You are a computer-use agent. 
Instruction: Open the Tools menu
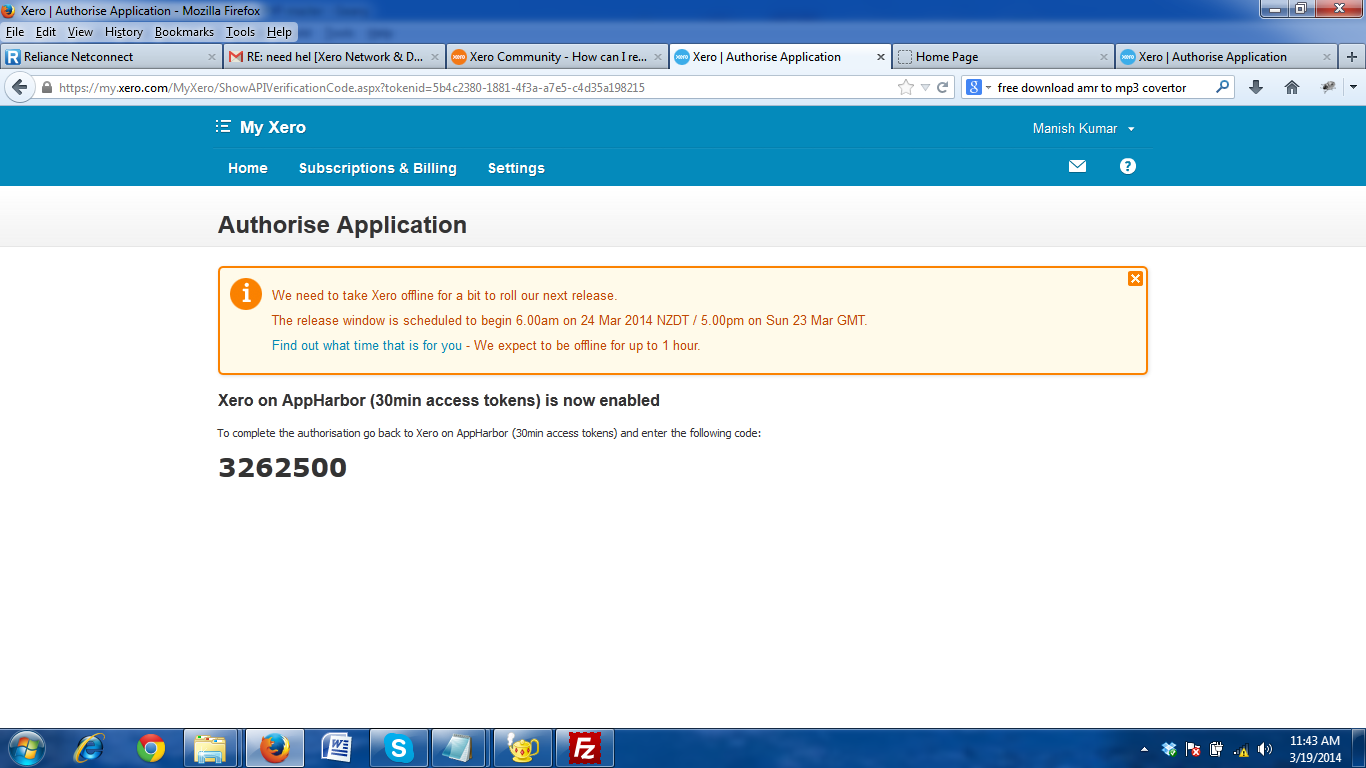[240, 32]
